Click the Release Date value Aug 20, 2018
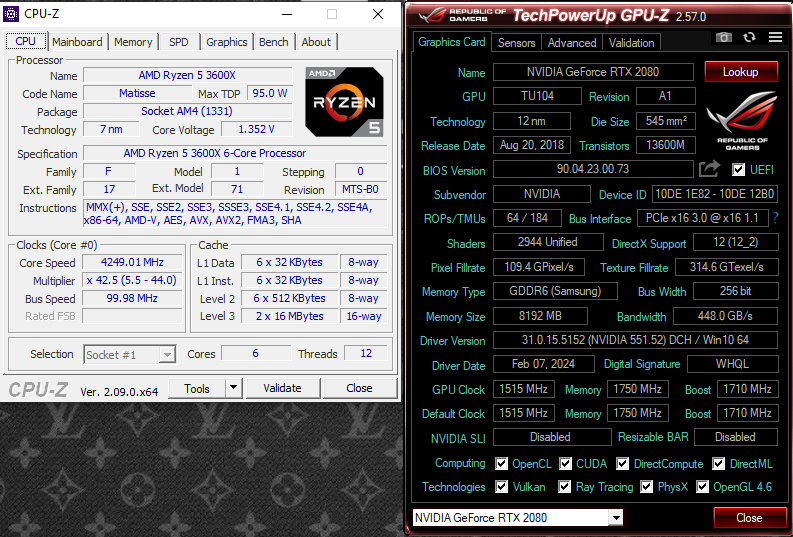 pos(532,145)
